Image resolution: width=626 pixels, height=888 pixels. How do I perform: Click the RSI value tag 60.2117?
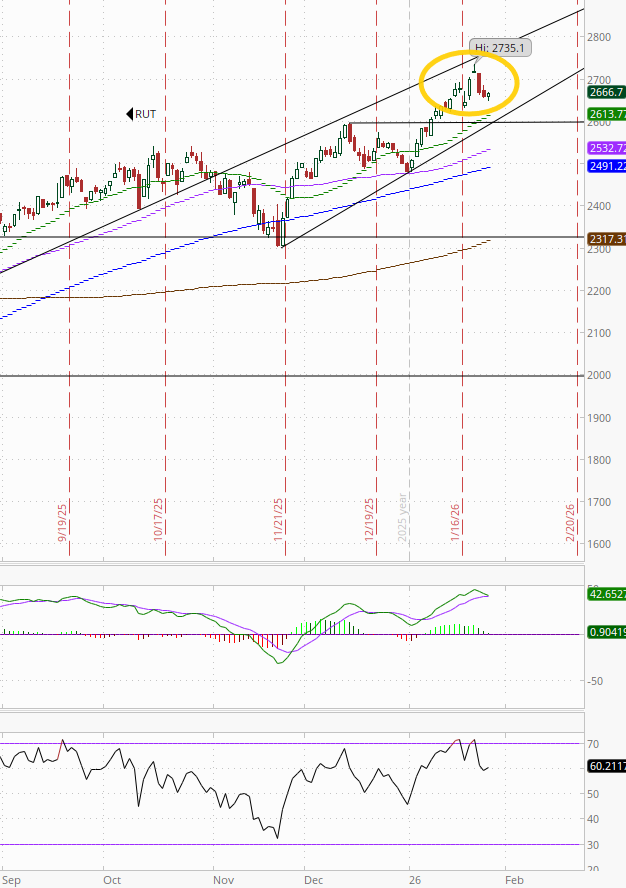tap(607, 766)
